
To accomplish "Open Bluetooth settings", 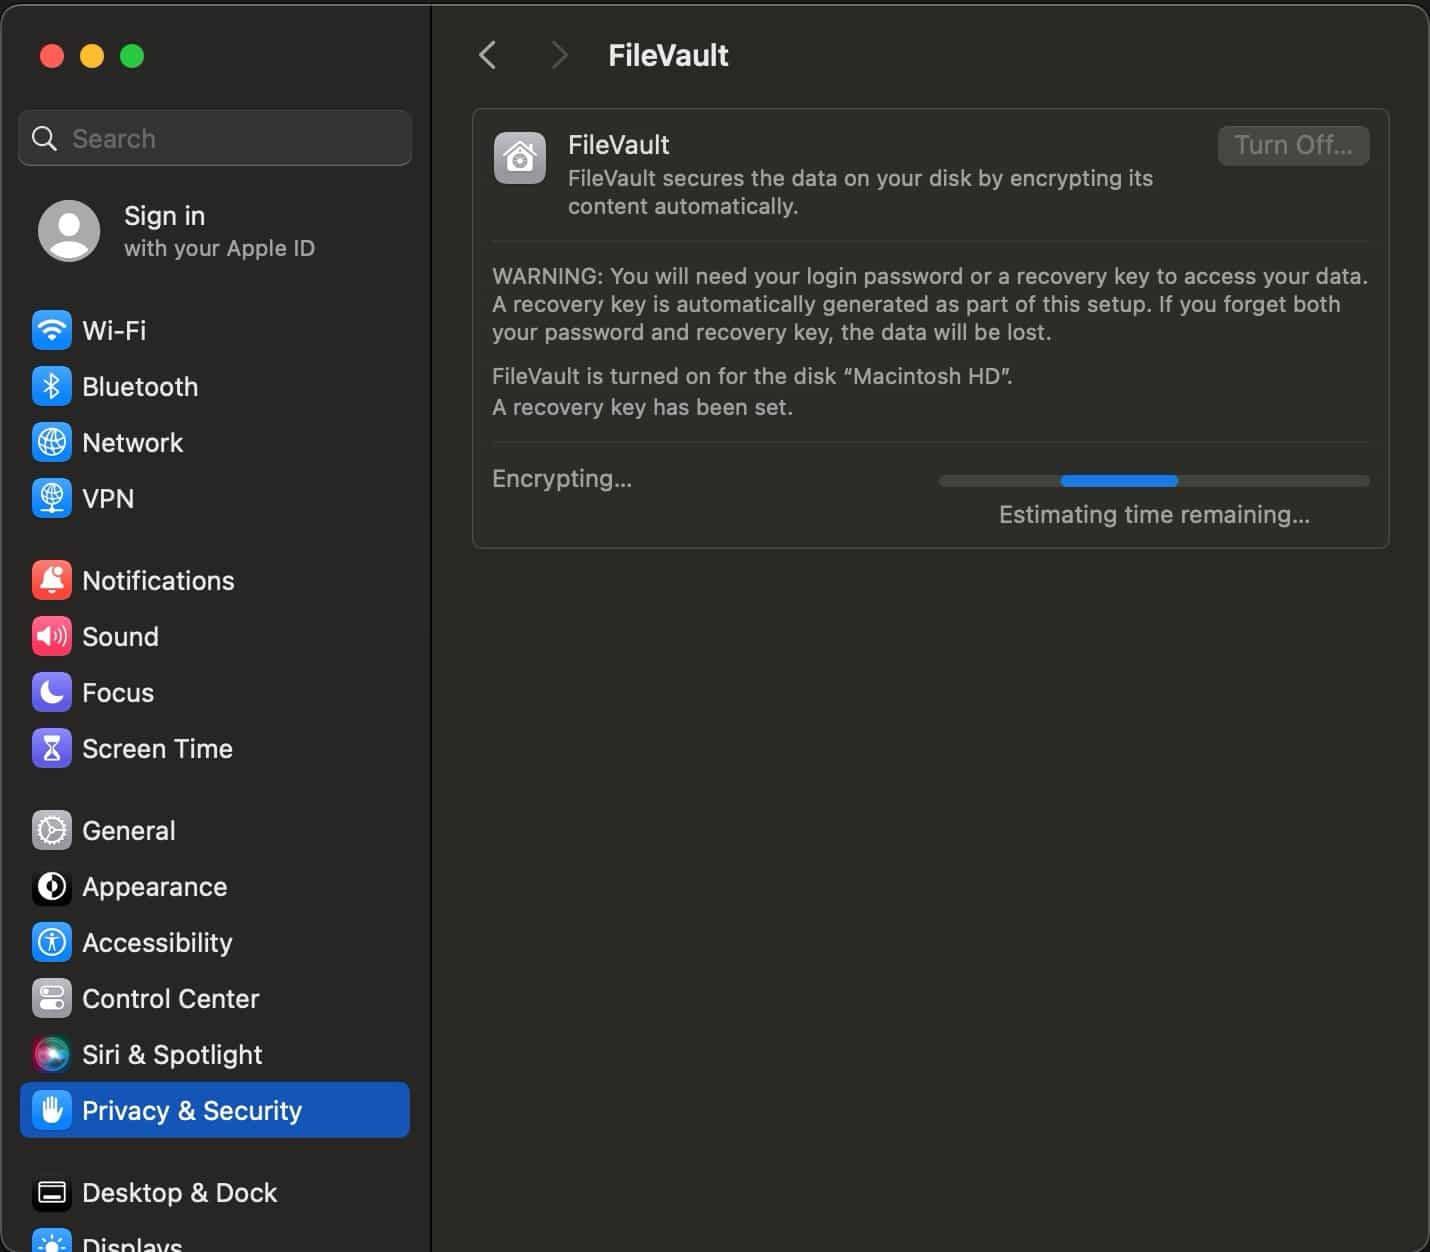I will tap(215, 386).
